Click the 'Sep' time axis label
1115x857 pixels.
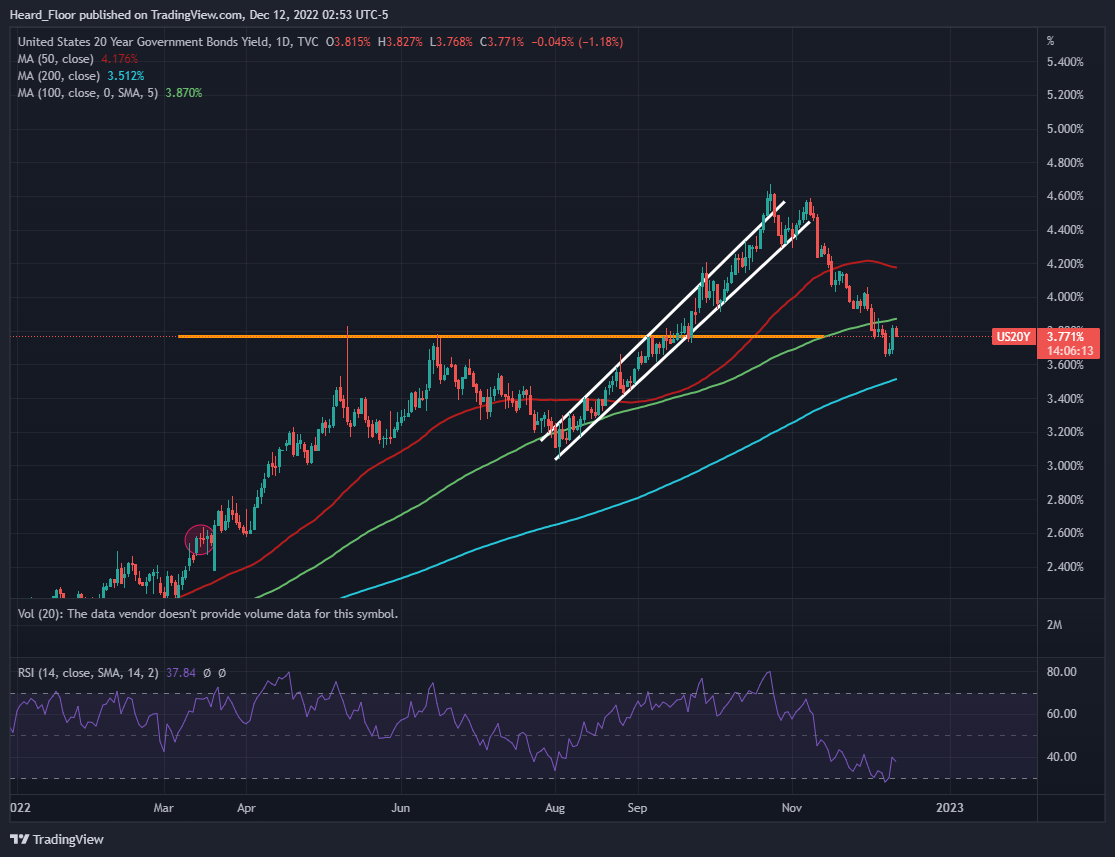point(637,808)
